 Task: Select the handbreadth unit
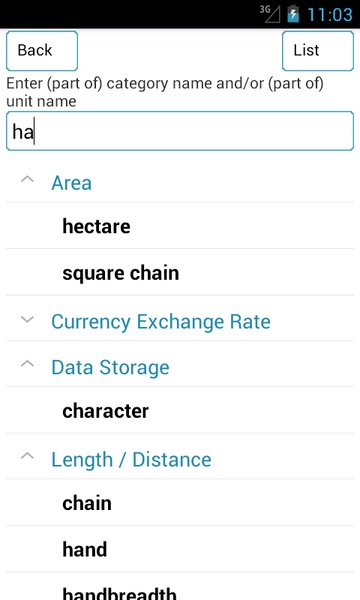pyautogui.click(x=180, y=587)
